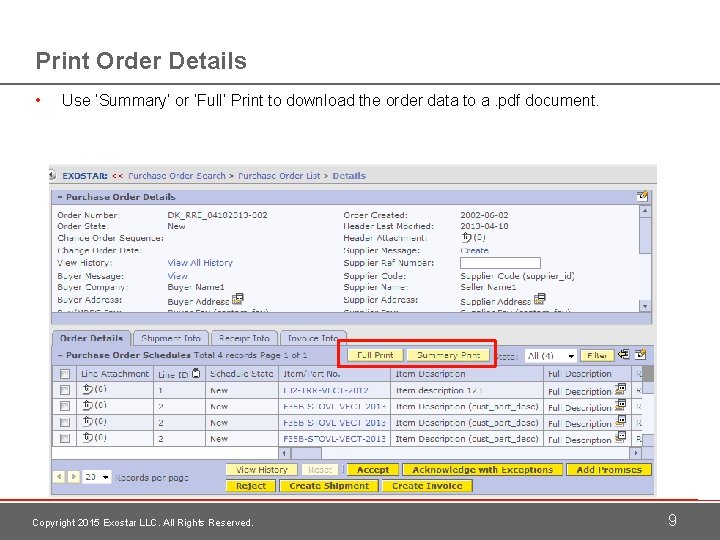Click Create link for Supplier Message
The height and width of the screenshot is (540, 720).
click(x=474, y=250)
